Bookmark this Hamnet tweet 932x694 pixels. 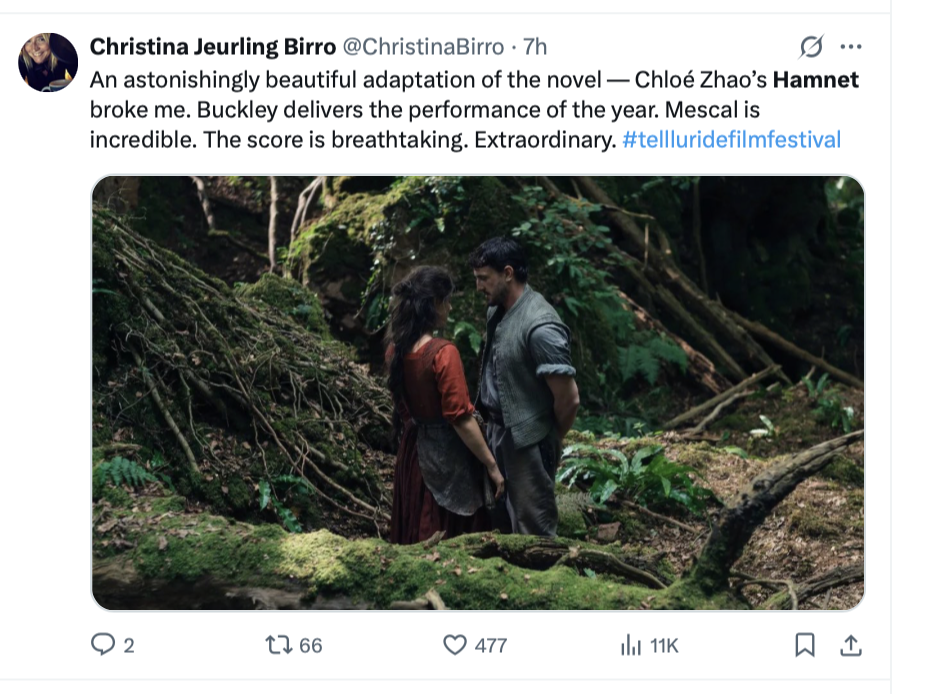[804, 646]
